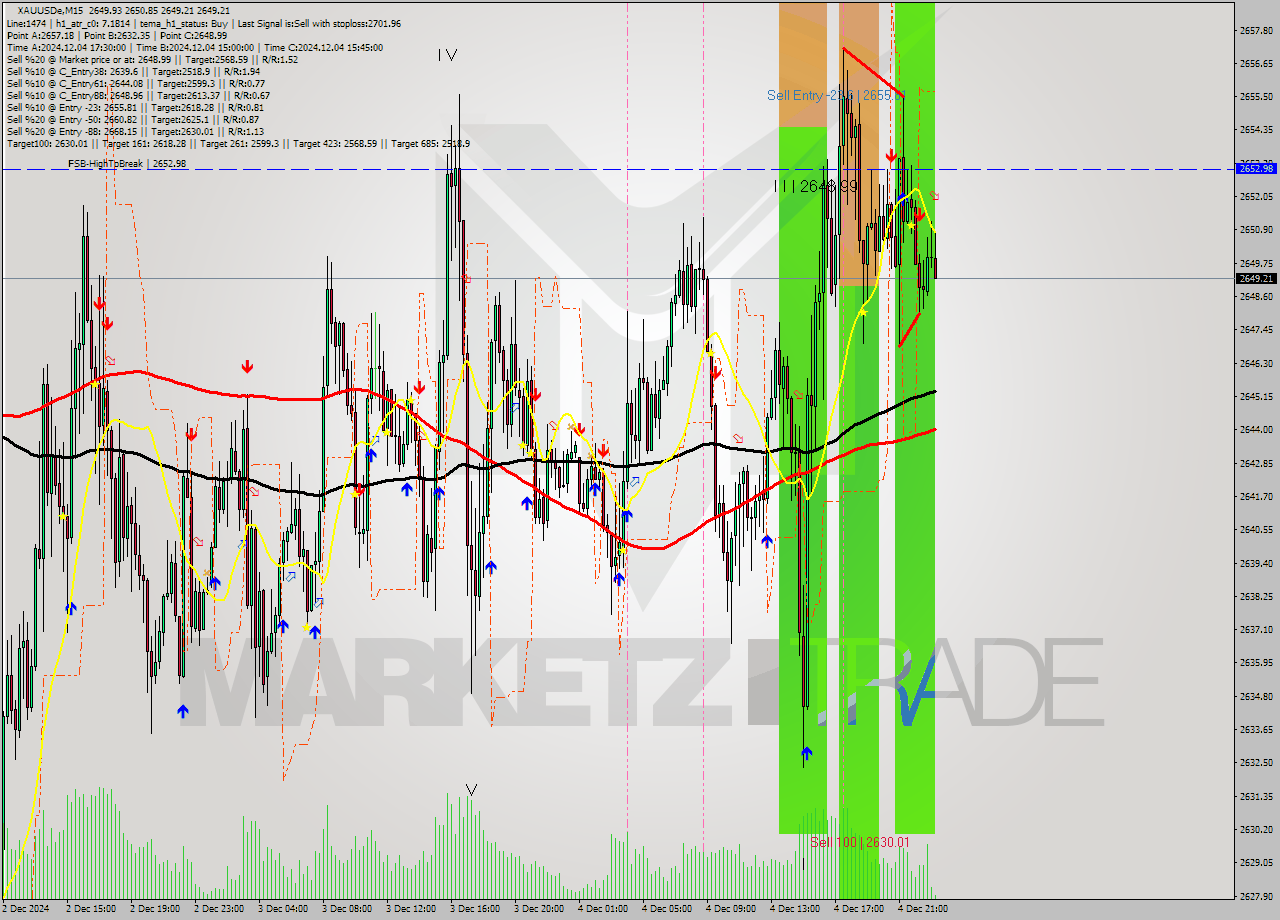Click the 2652.98 level price tag
1280x920 pixels.
pos(1255,168)
